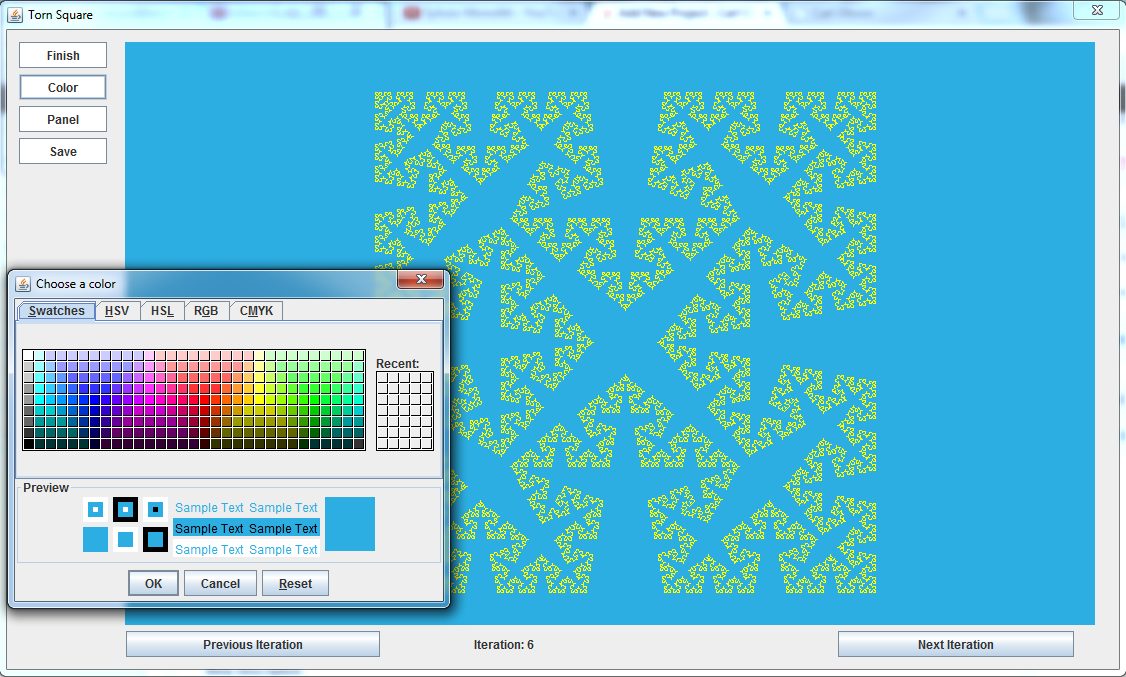Select the RGB tab
1126x677 pixels.
[x=206, y=311]
